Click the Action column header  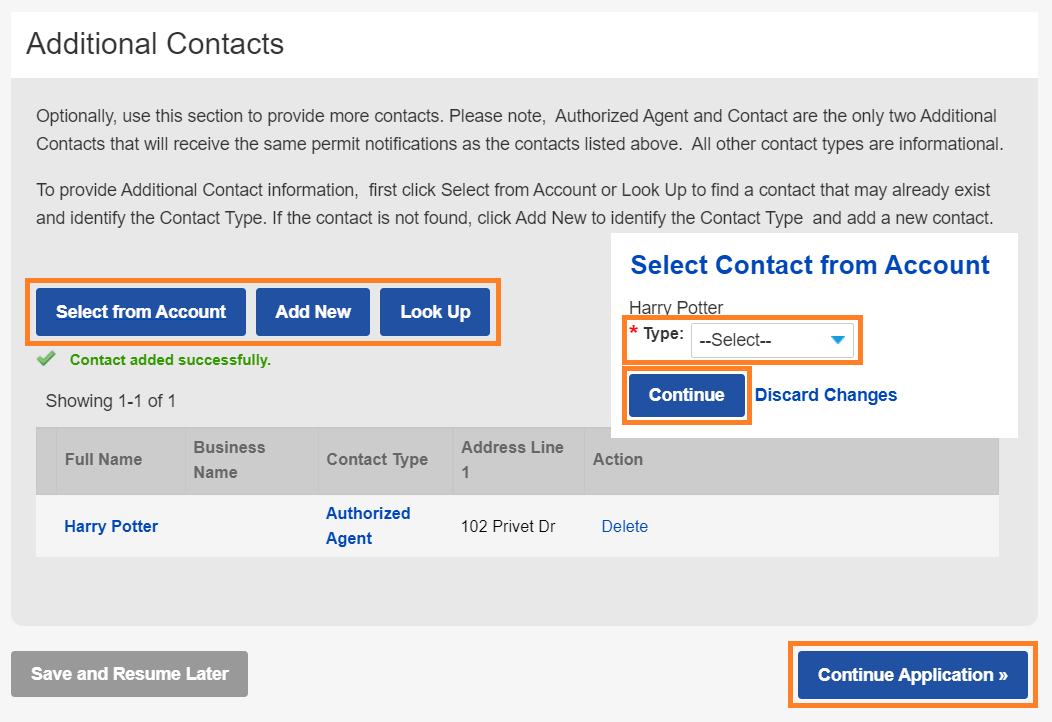(x=618, y=460)
